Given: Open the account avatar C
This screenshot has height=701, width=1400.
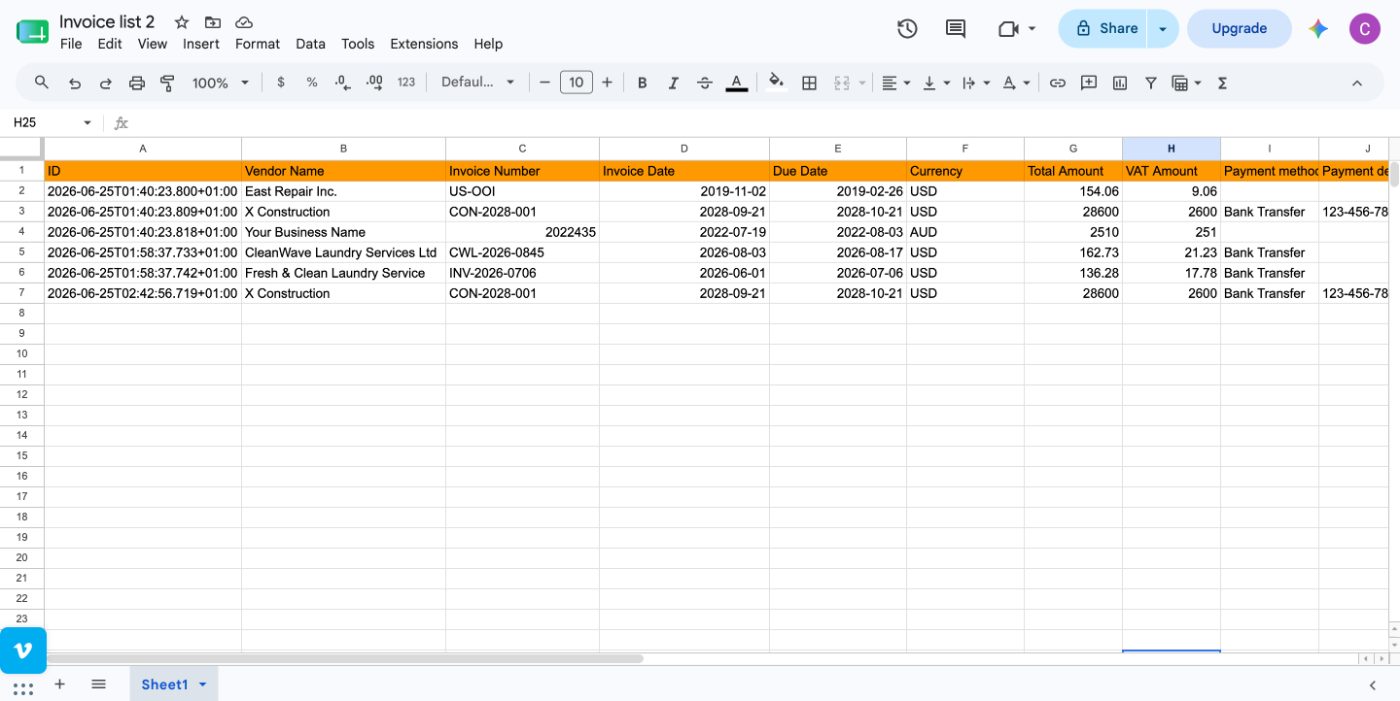Looking at the screenshot, I should tap(1364, 29).
